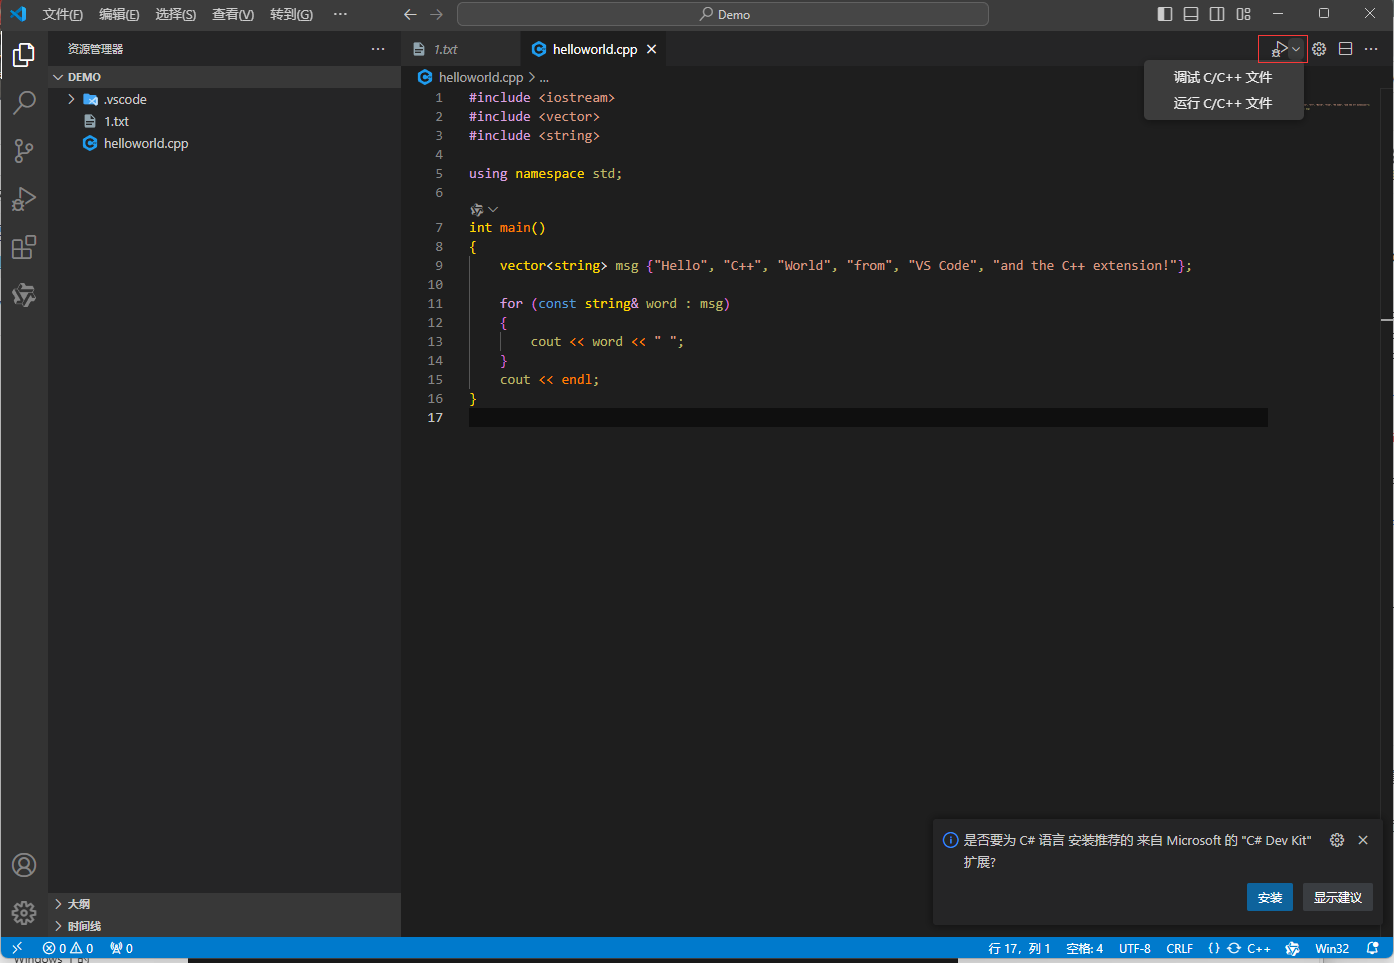
Task: Open the Search view in activity bar
Action: point(24,103)
